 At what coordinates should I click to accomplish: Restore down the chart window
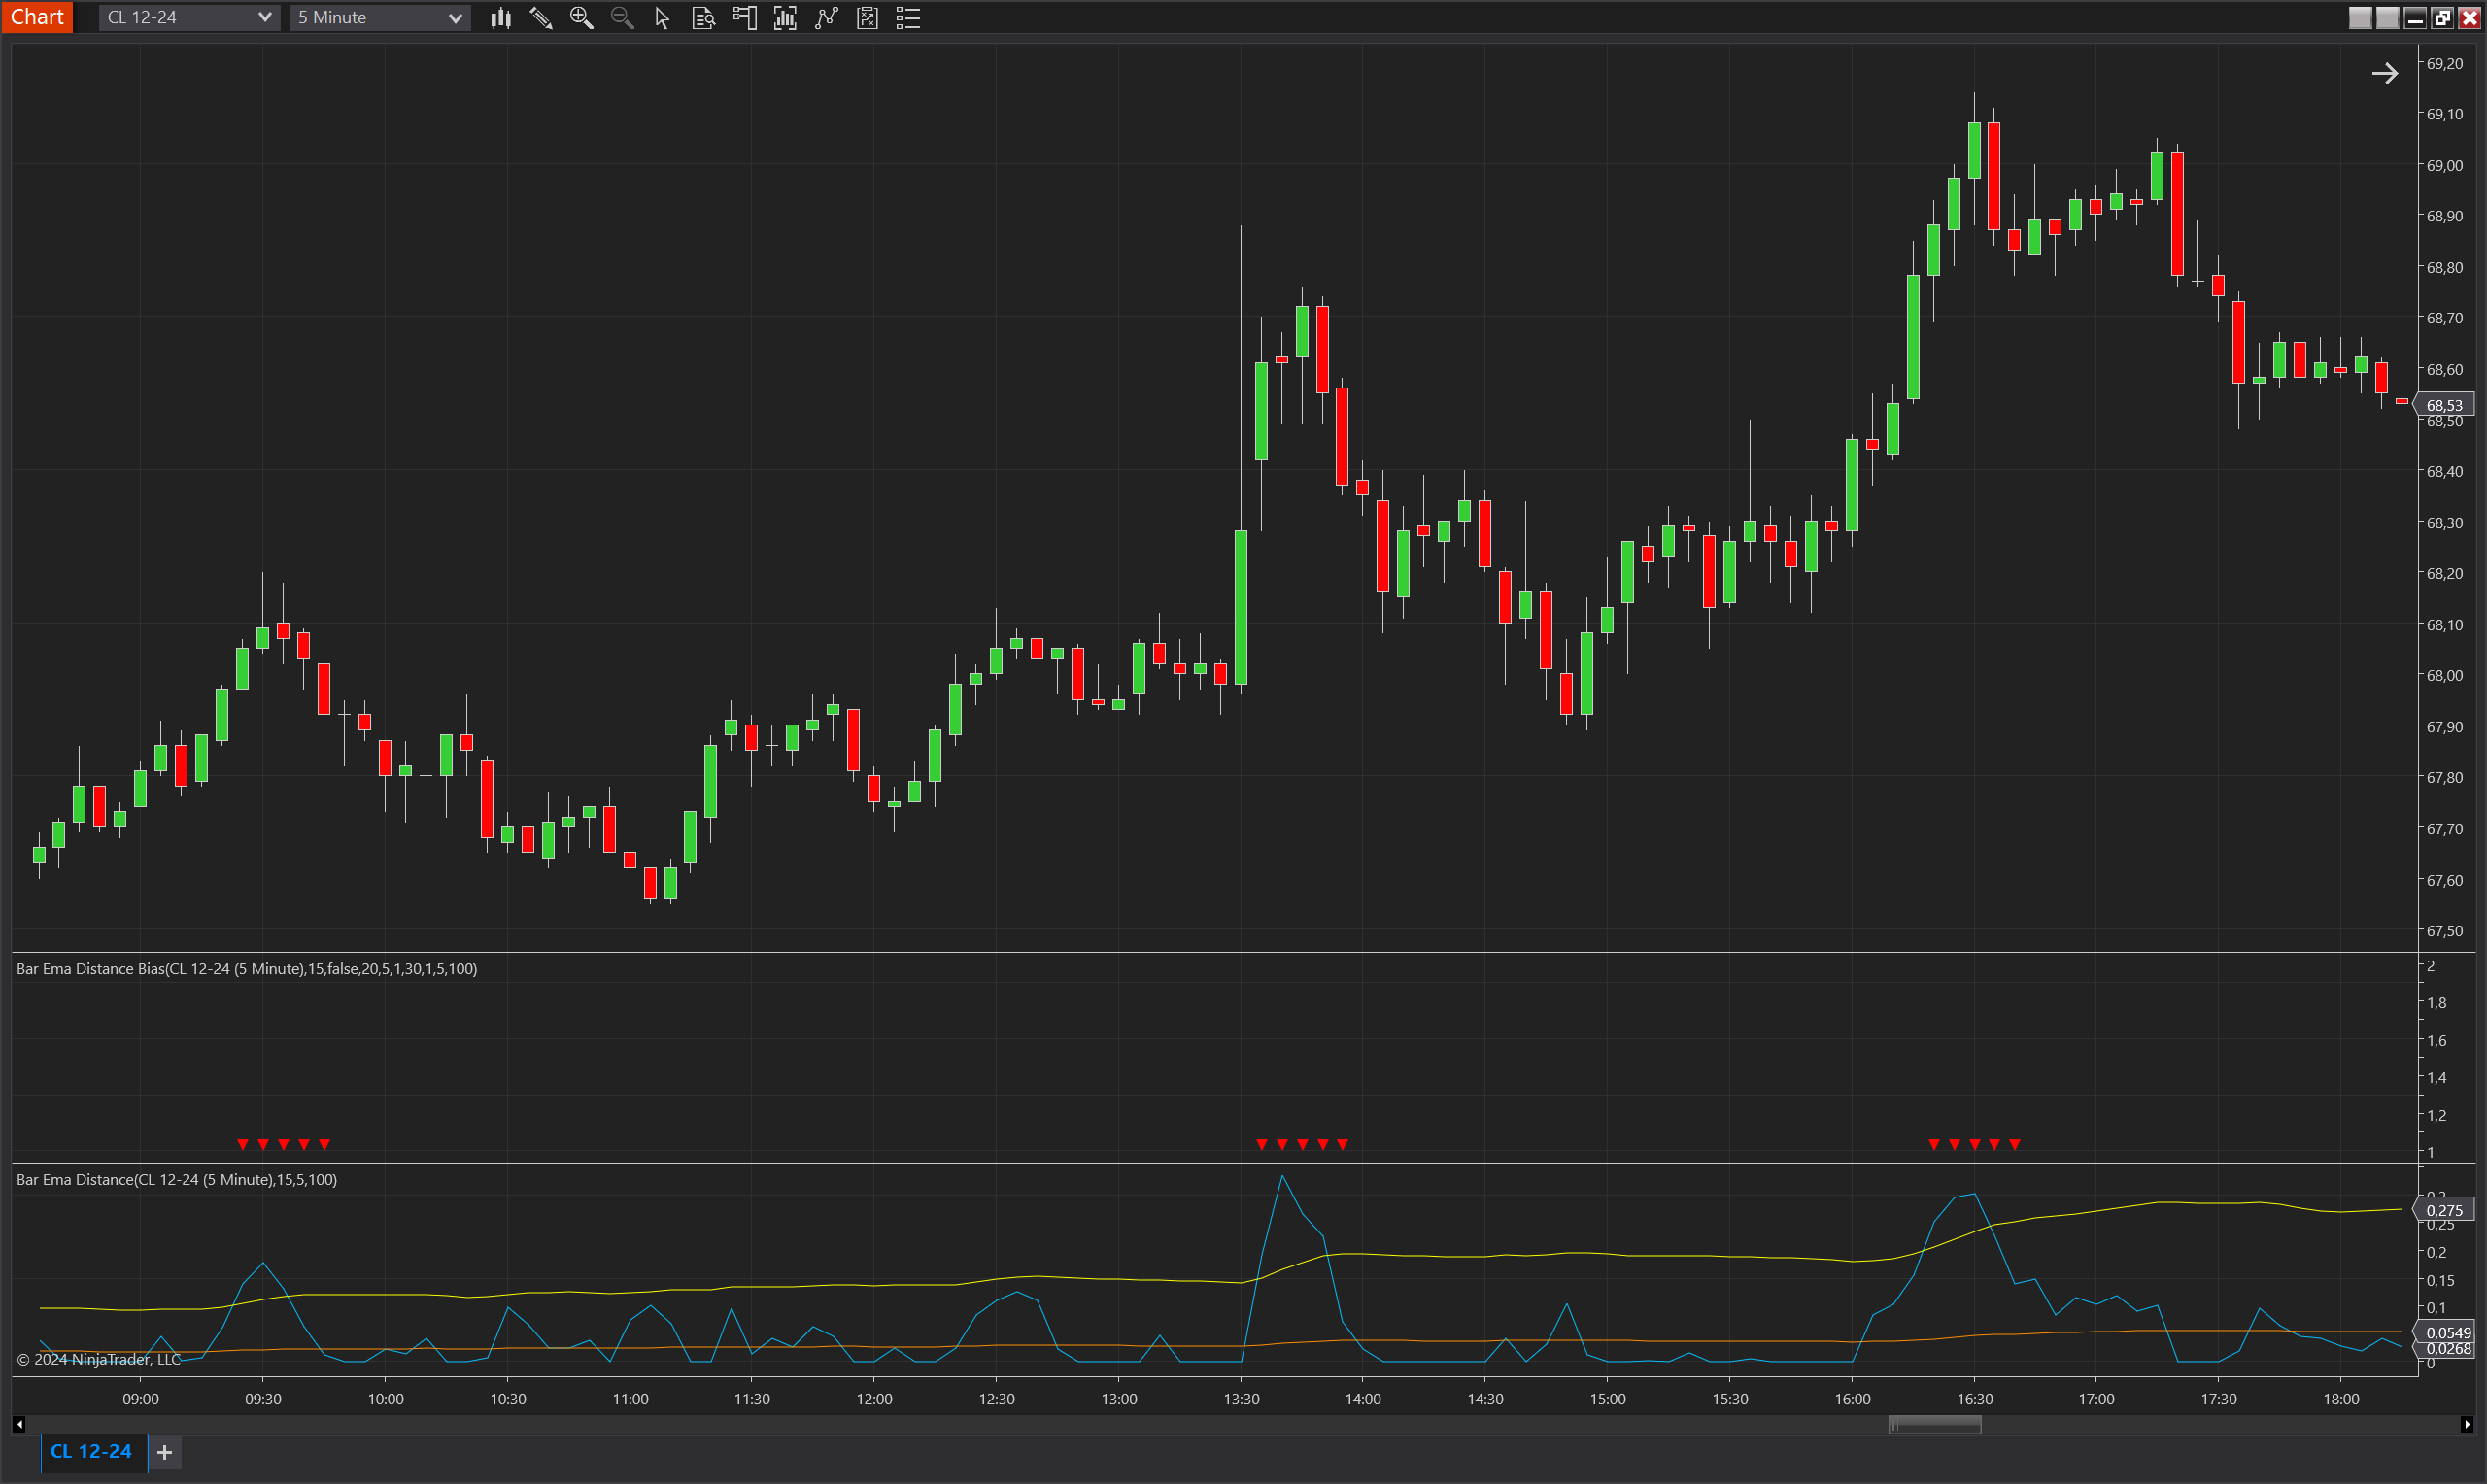pos(2442,17)
